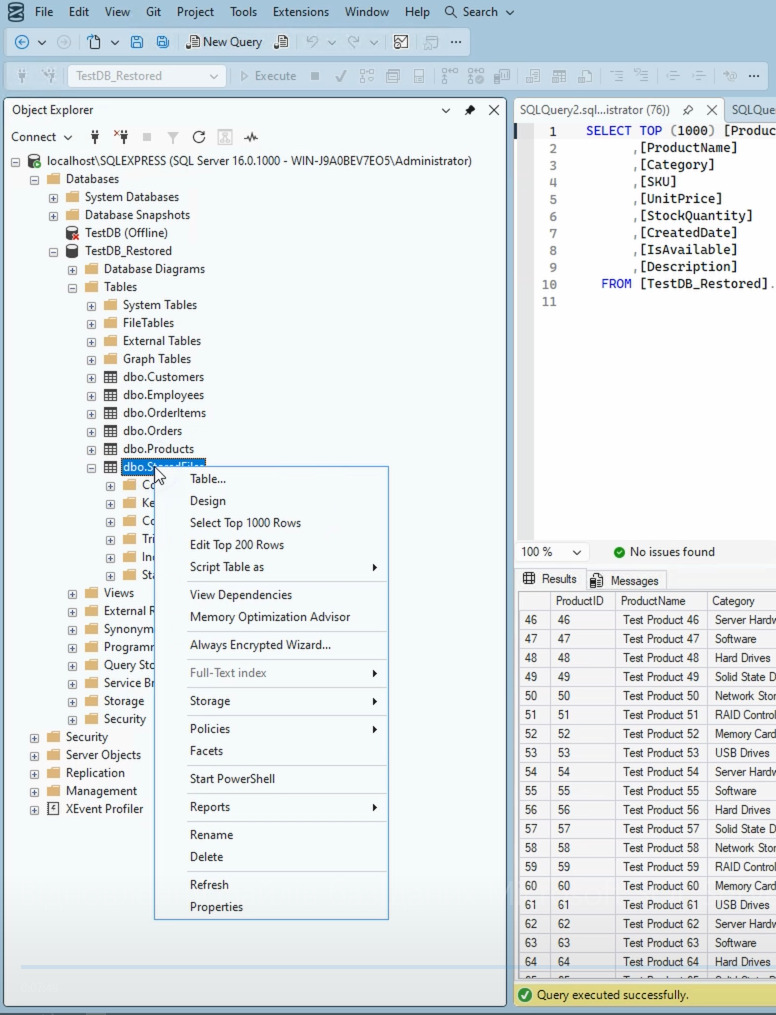The height and width of the screenshot is (1015, 776).
Task: Click the No issues found indicator
Action: tap(664, 552)
